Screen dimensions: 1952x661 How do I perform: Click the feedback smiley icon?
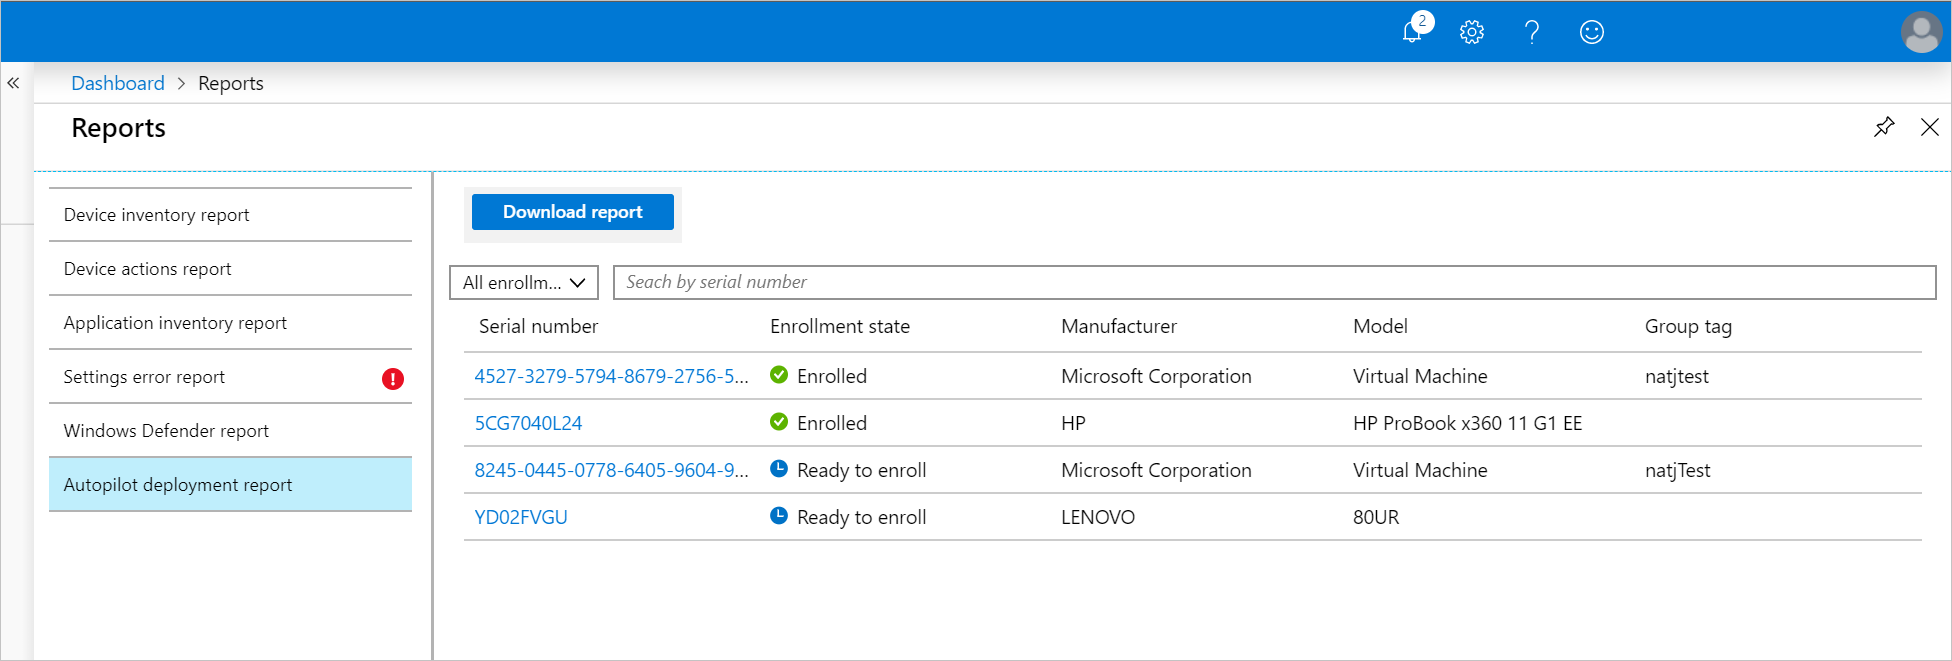pyautogui.click(x=1591, y=32)
